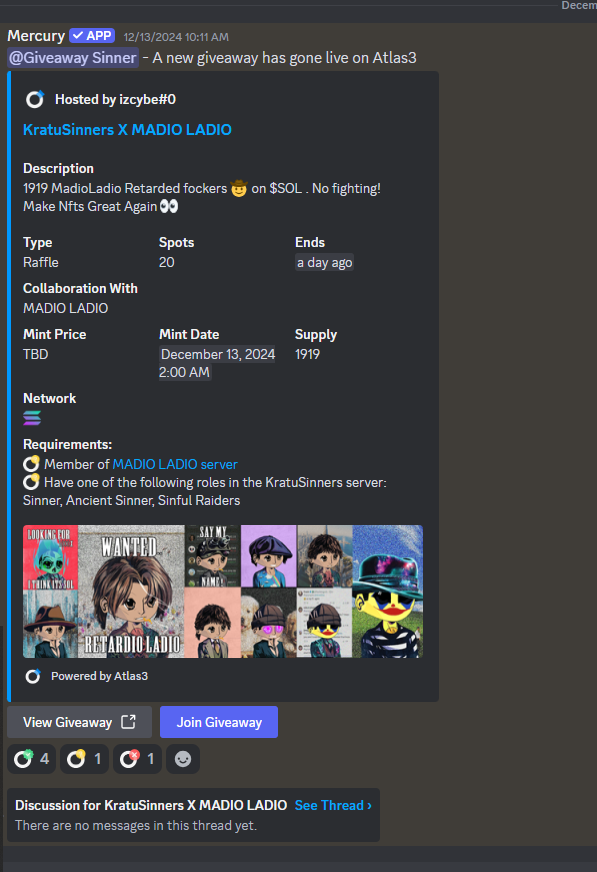Click 'Hosted by izcybe#0' text
The image size is (597, 872).
[x=115, y=100]
